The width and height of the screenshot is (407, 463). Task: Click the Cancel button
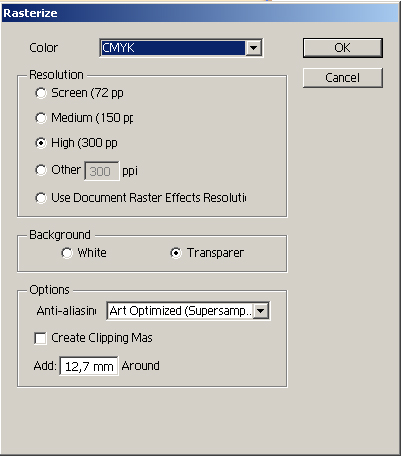pyautogui.click(x=343, y=78)
